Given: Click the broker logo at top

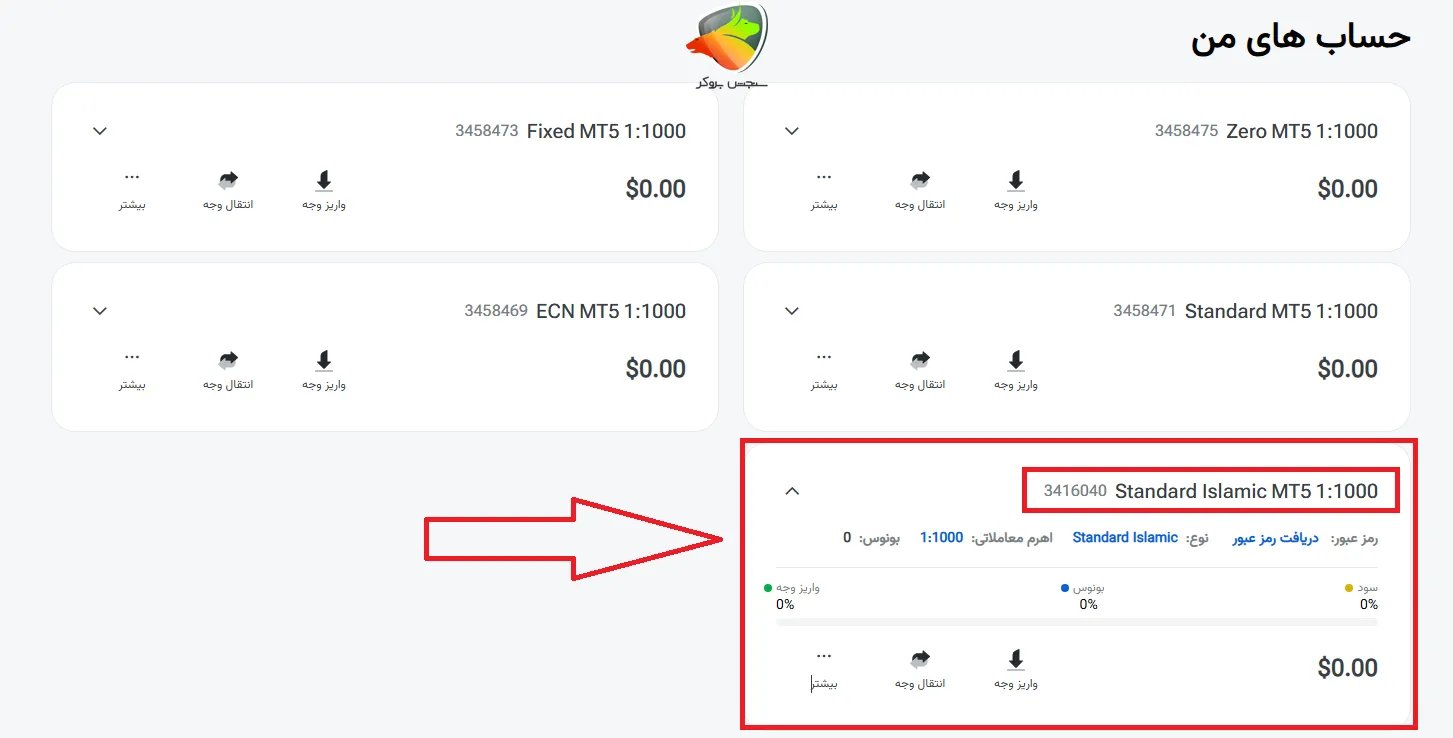Looking at the screenshot, I should pos(727,45).
